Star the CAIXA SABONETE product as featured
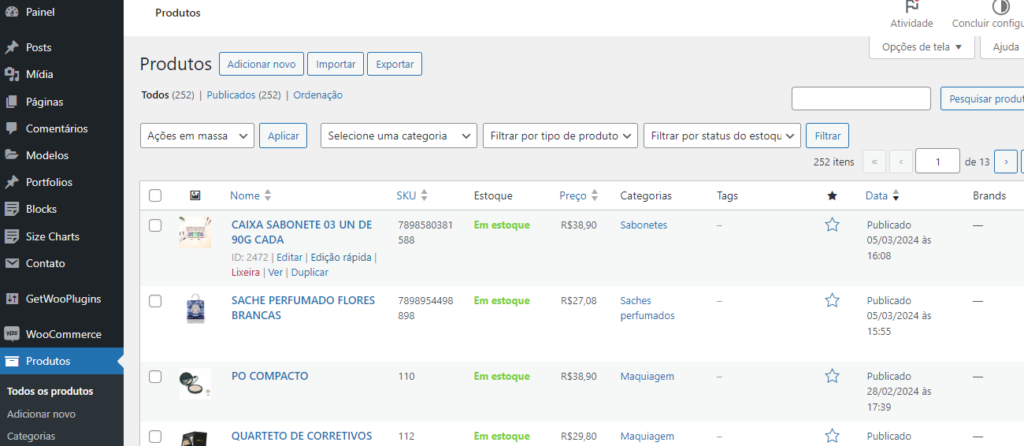This screenshot has height=446, width=1024. click(x=832, y=225)
